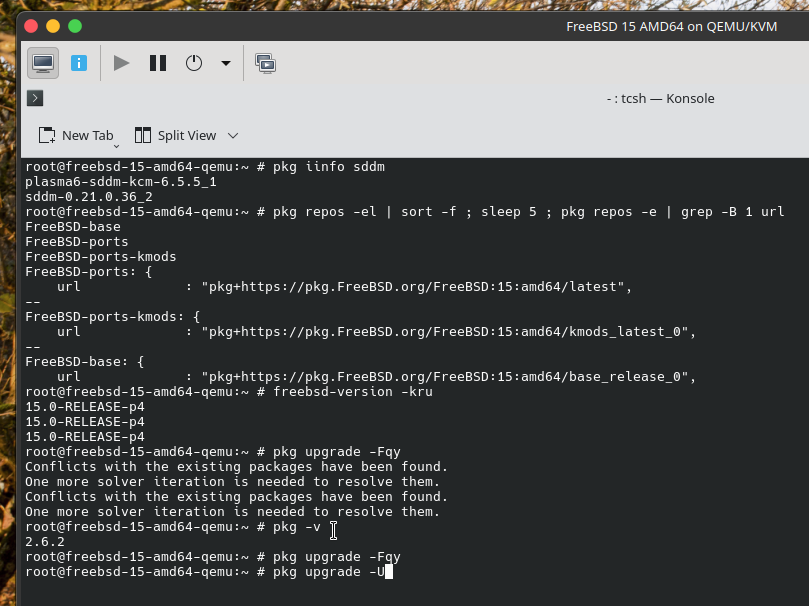Minimize the viewer with yellow button
Image resolution: width=809 pixels, height=606 pixels.
pyautogui.click(x=53, y=25)
